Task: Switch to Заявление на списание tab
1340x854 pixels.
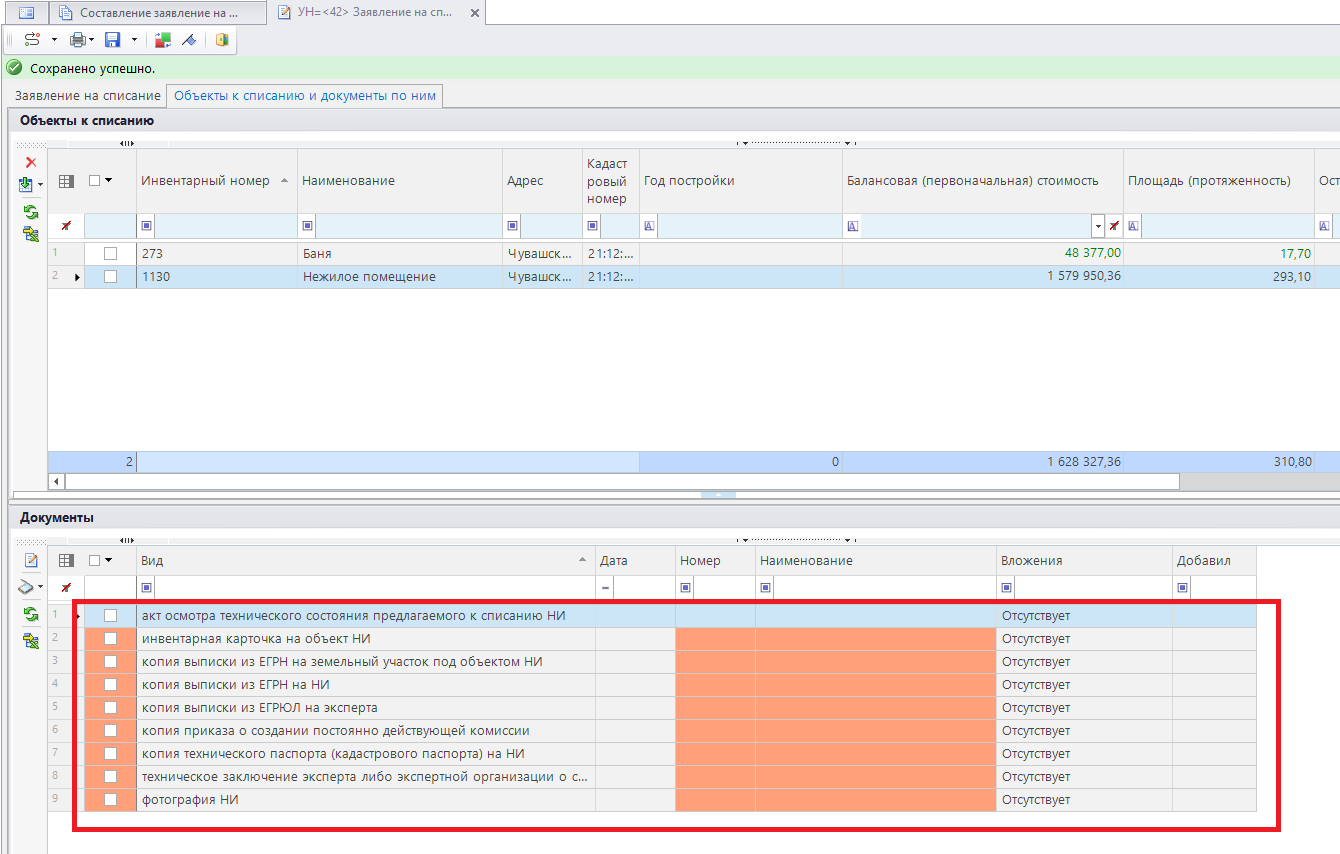Action: (87, 96)
